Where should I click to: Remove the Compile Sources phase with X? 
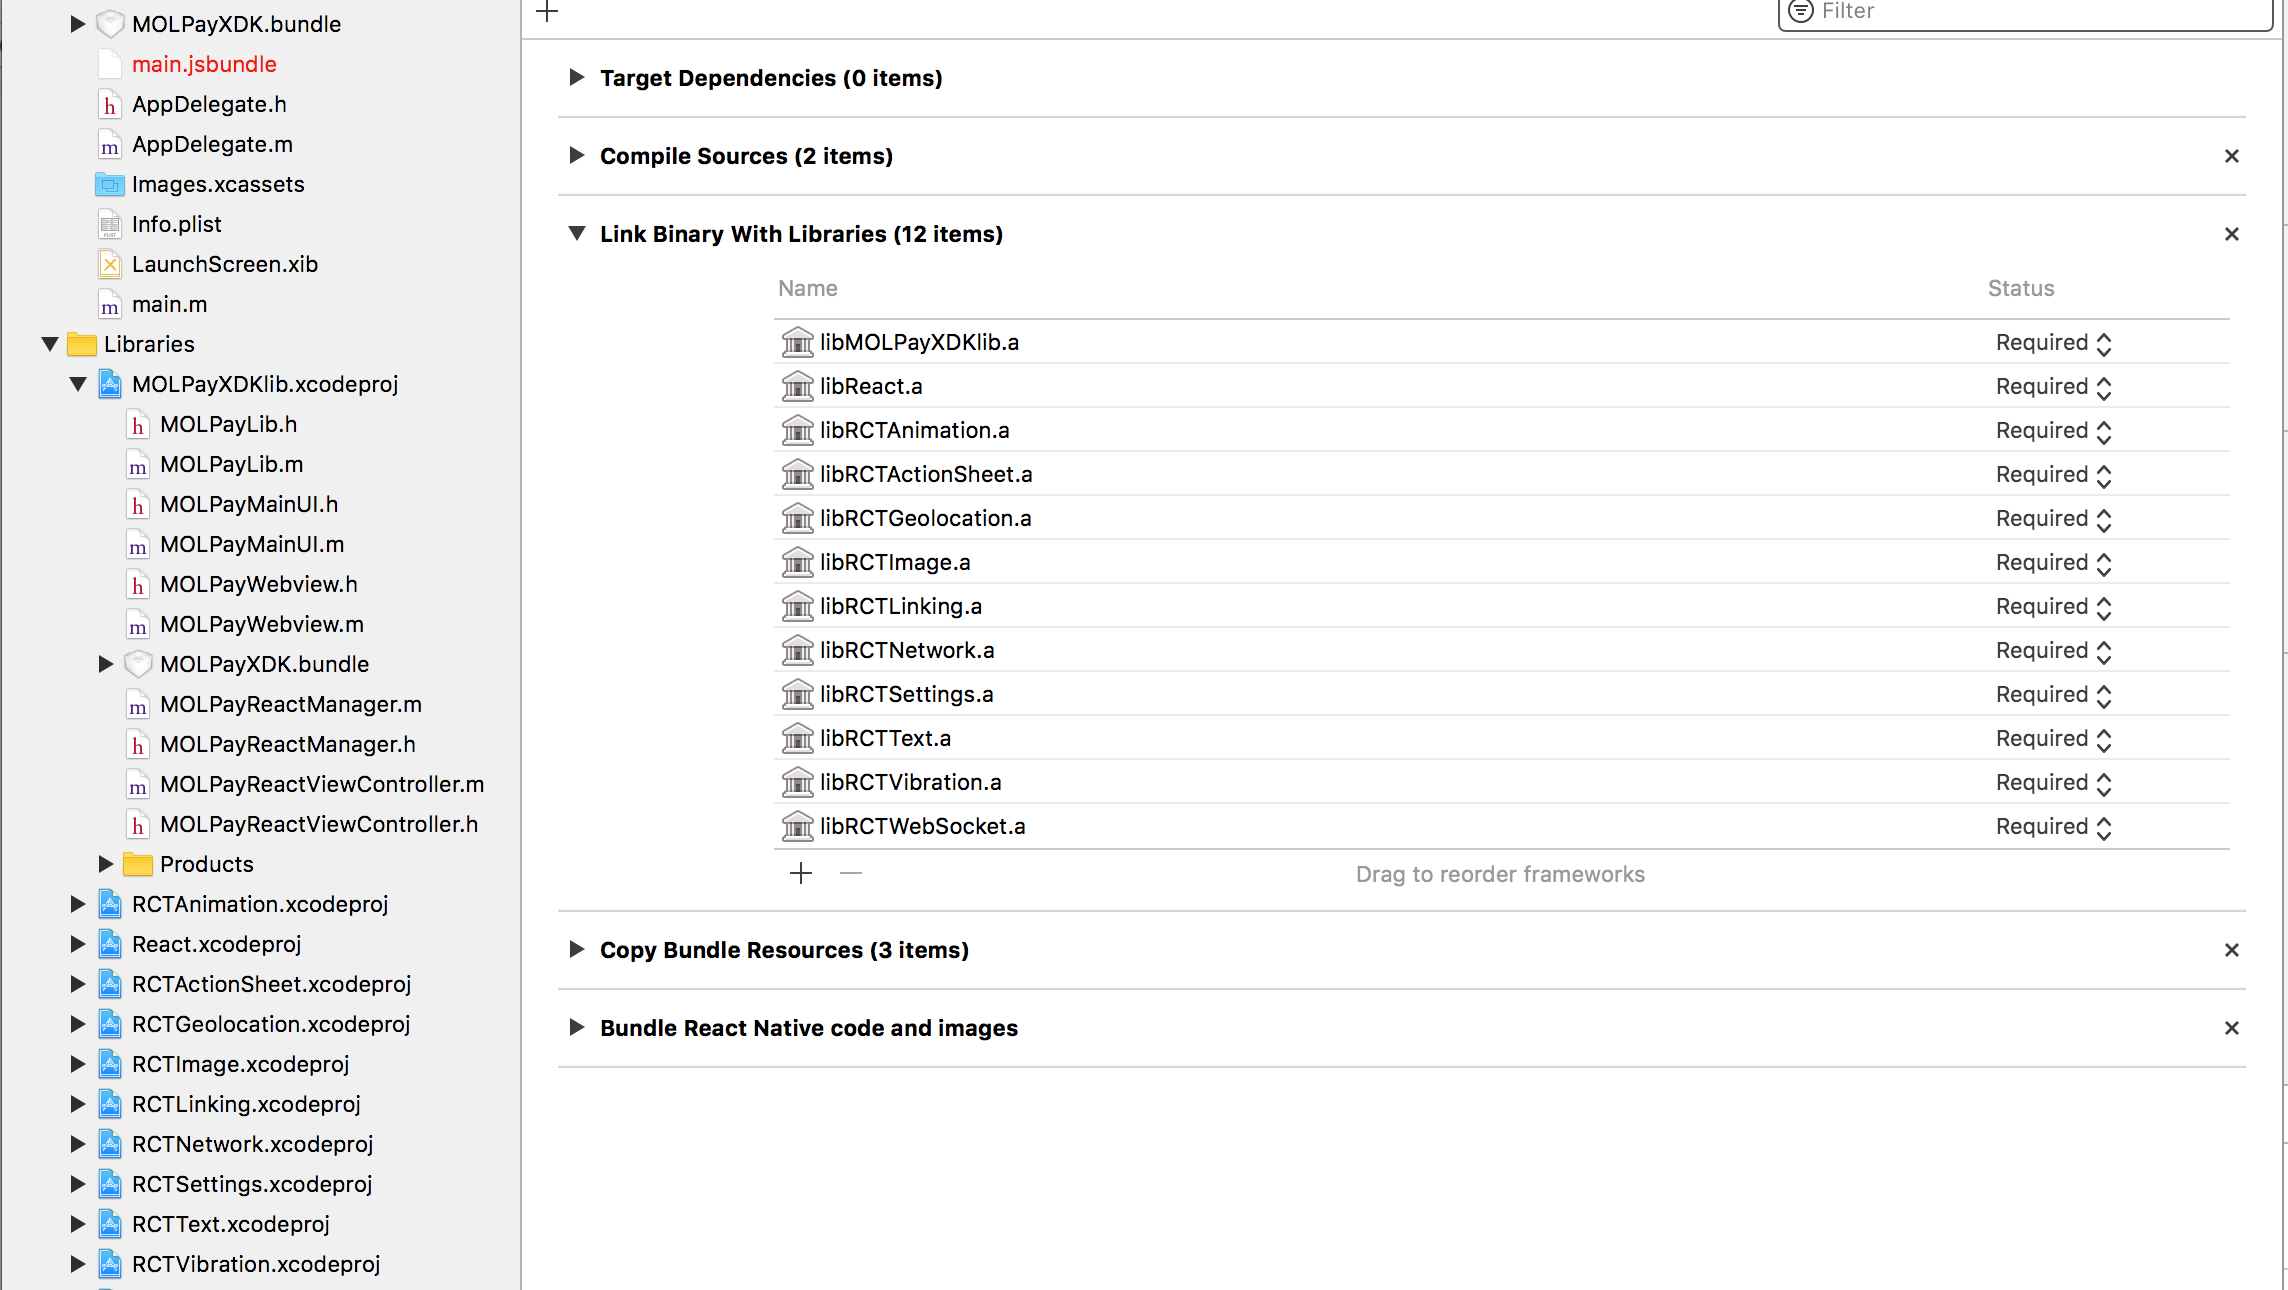tap(2231, 156)
